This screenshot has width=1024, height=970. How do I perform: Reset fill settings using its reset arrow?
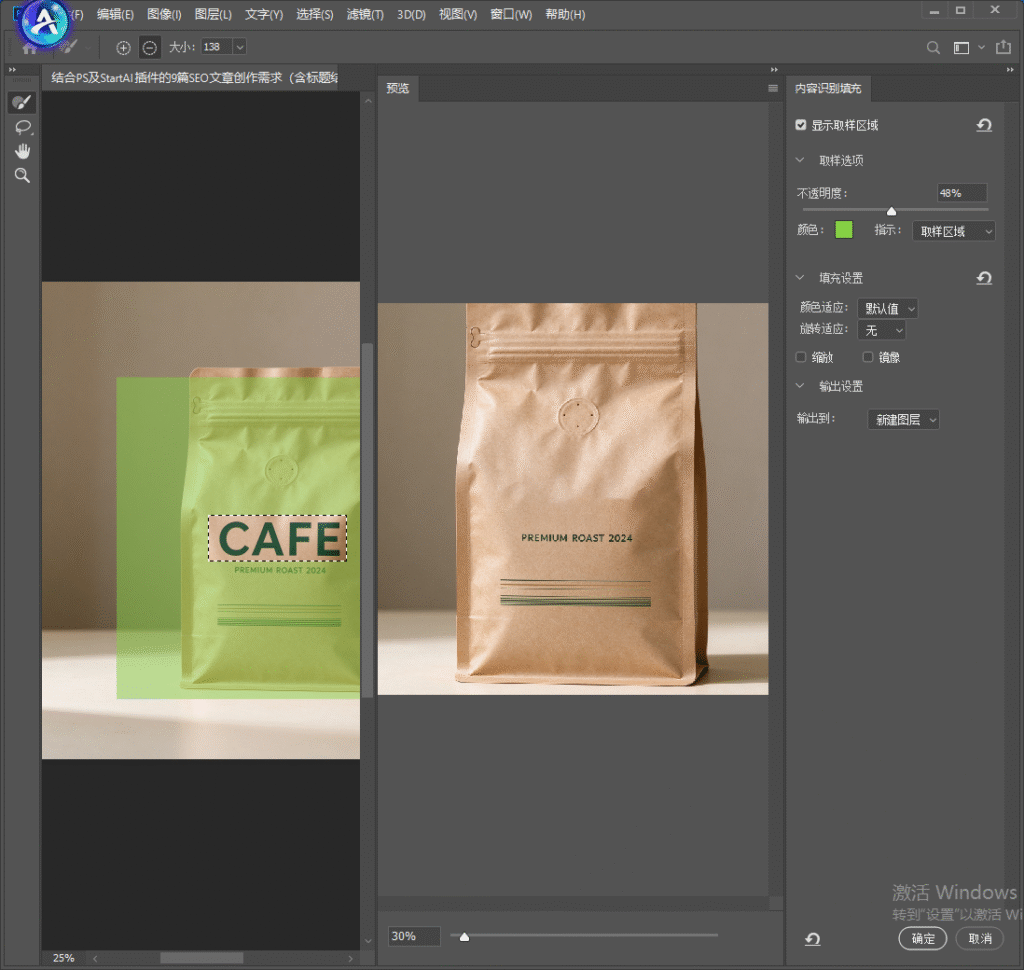tap(984, 278)
